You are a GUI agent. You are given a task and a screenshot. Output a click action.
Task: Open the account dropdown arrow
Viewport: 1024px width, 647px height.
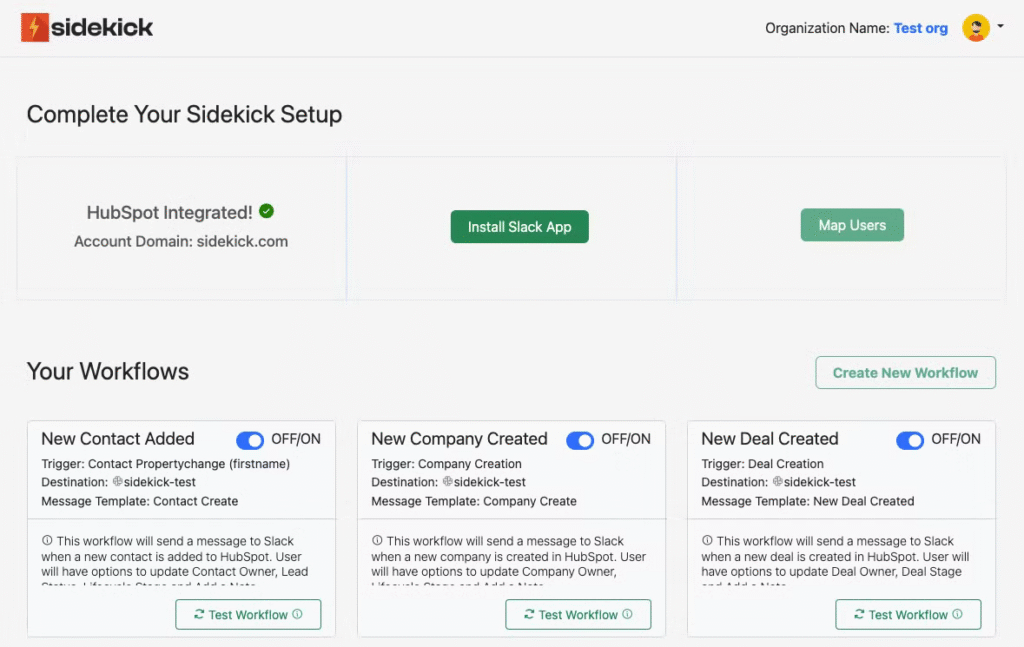click(1000, 27)
